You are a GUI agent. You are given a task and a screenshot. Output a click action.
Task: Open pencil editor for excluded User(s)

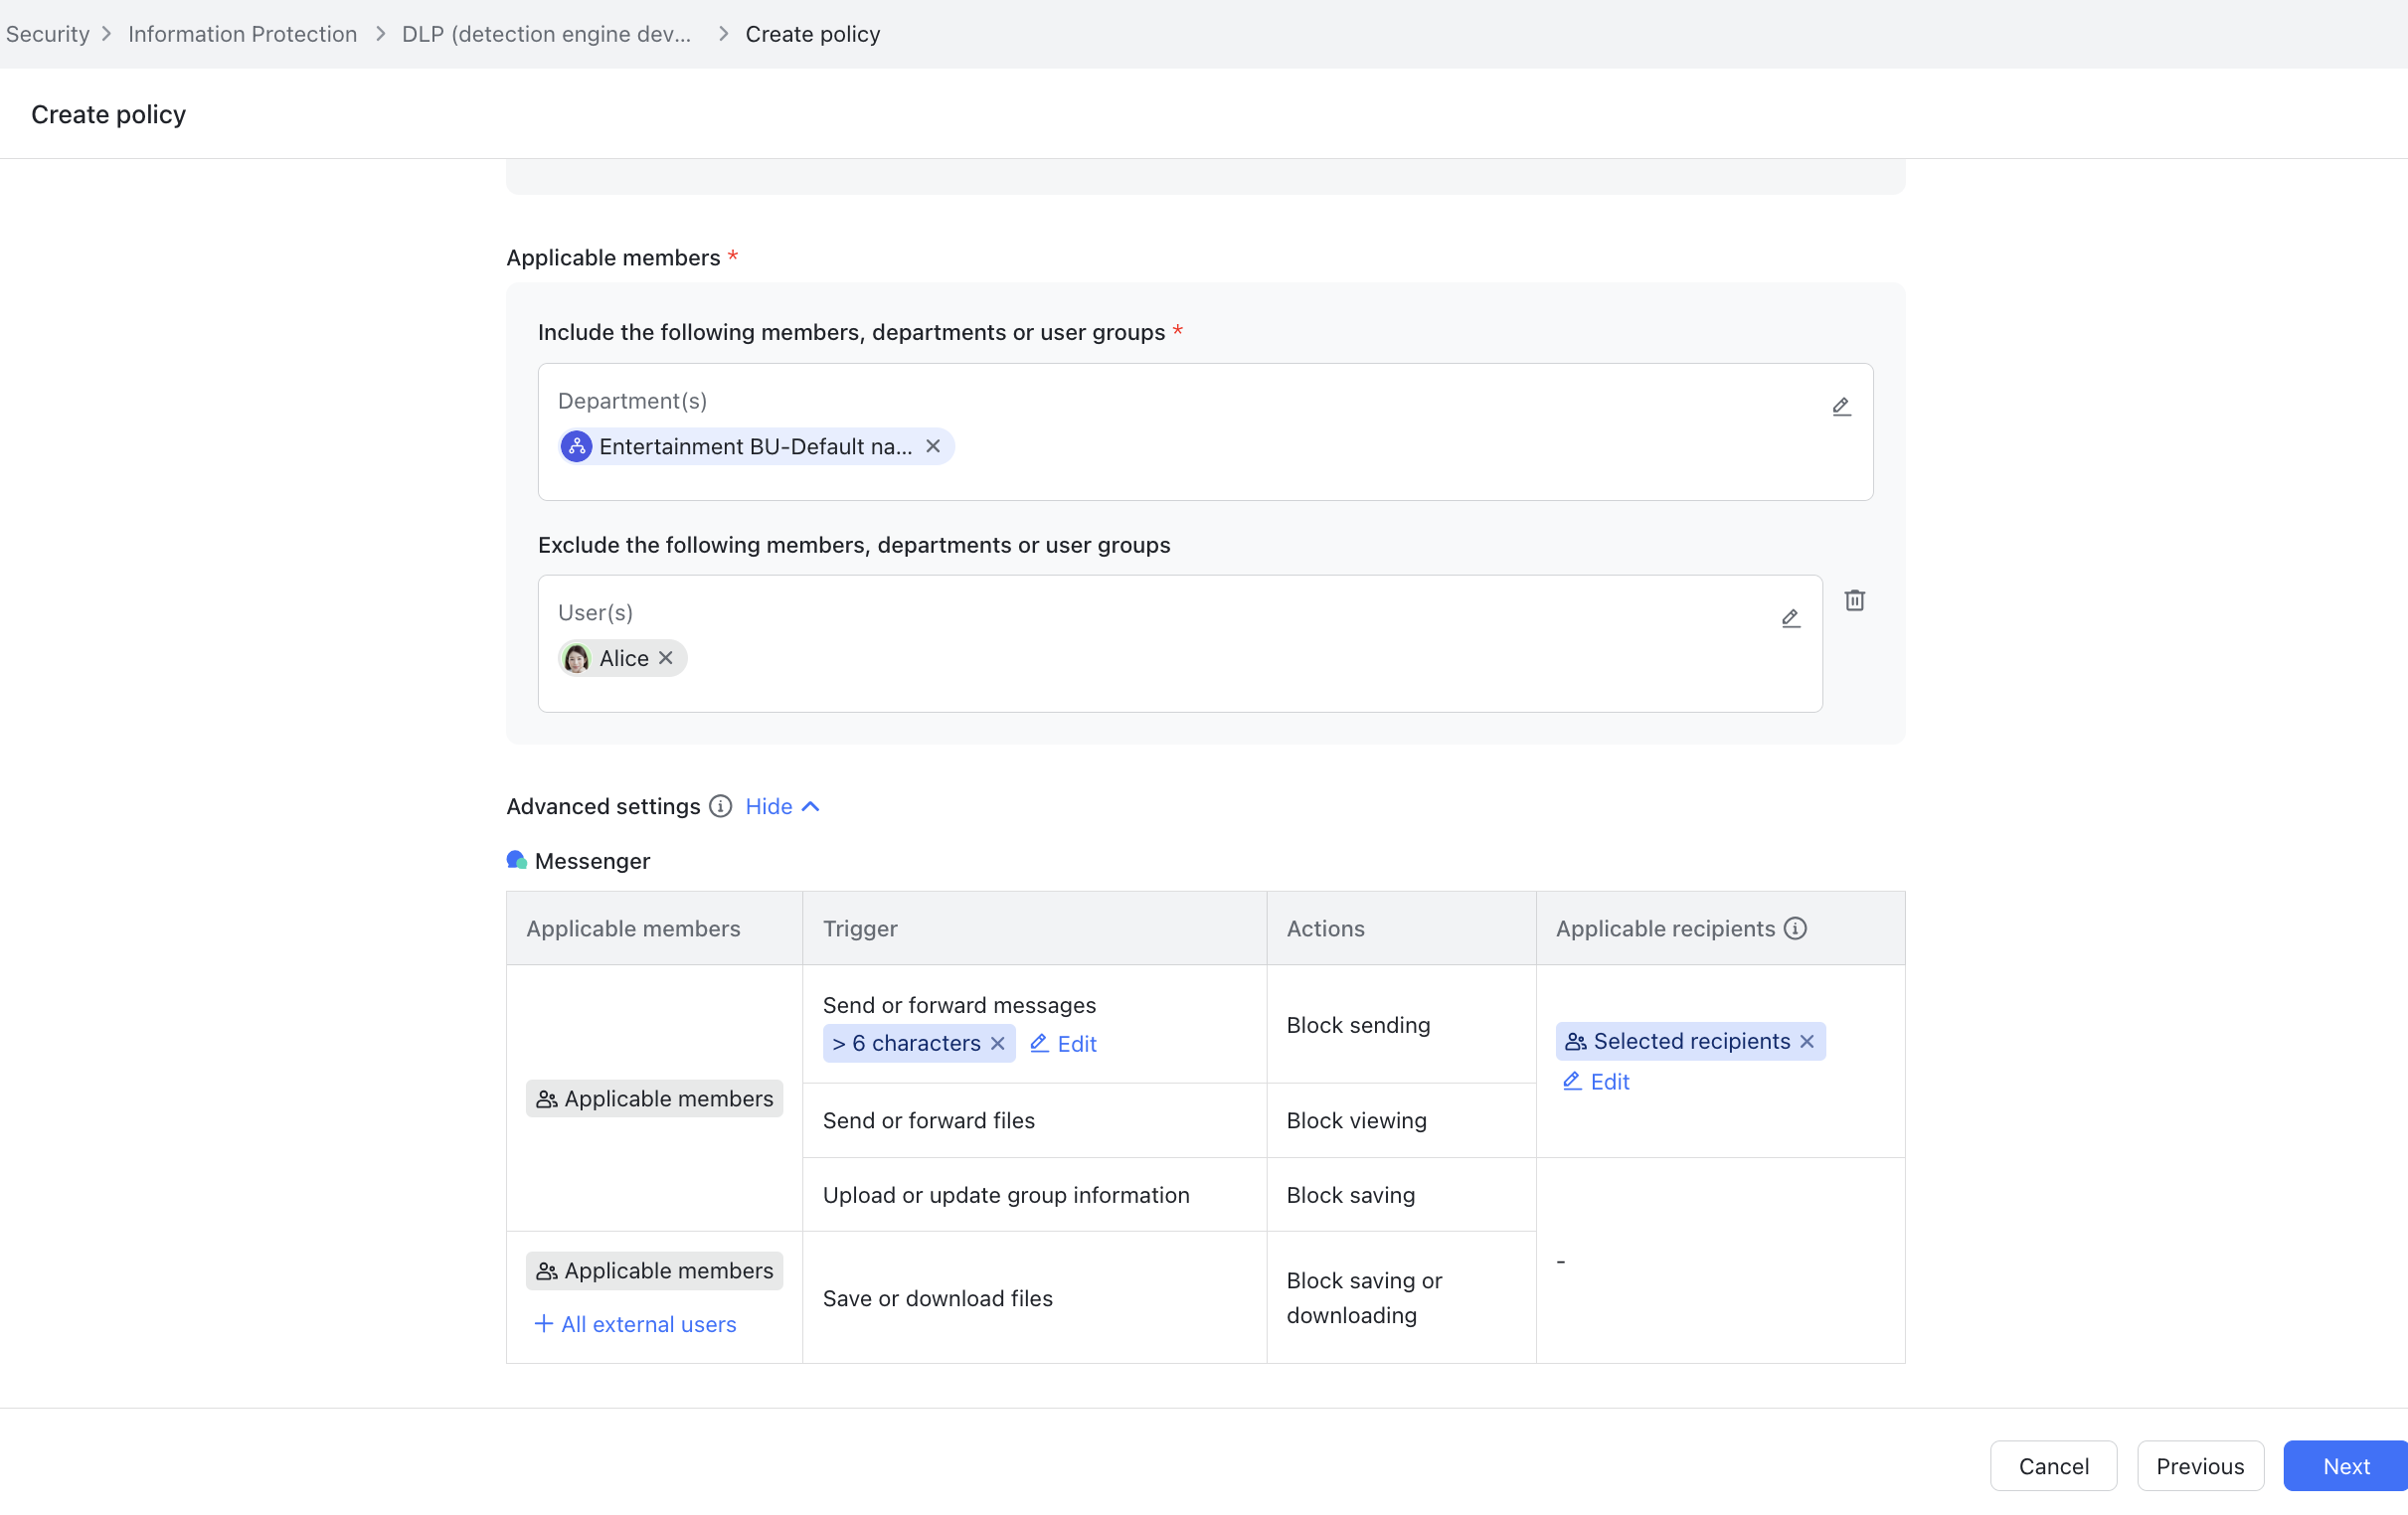1790,619
